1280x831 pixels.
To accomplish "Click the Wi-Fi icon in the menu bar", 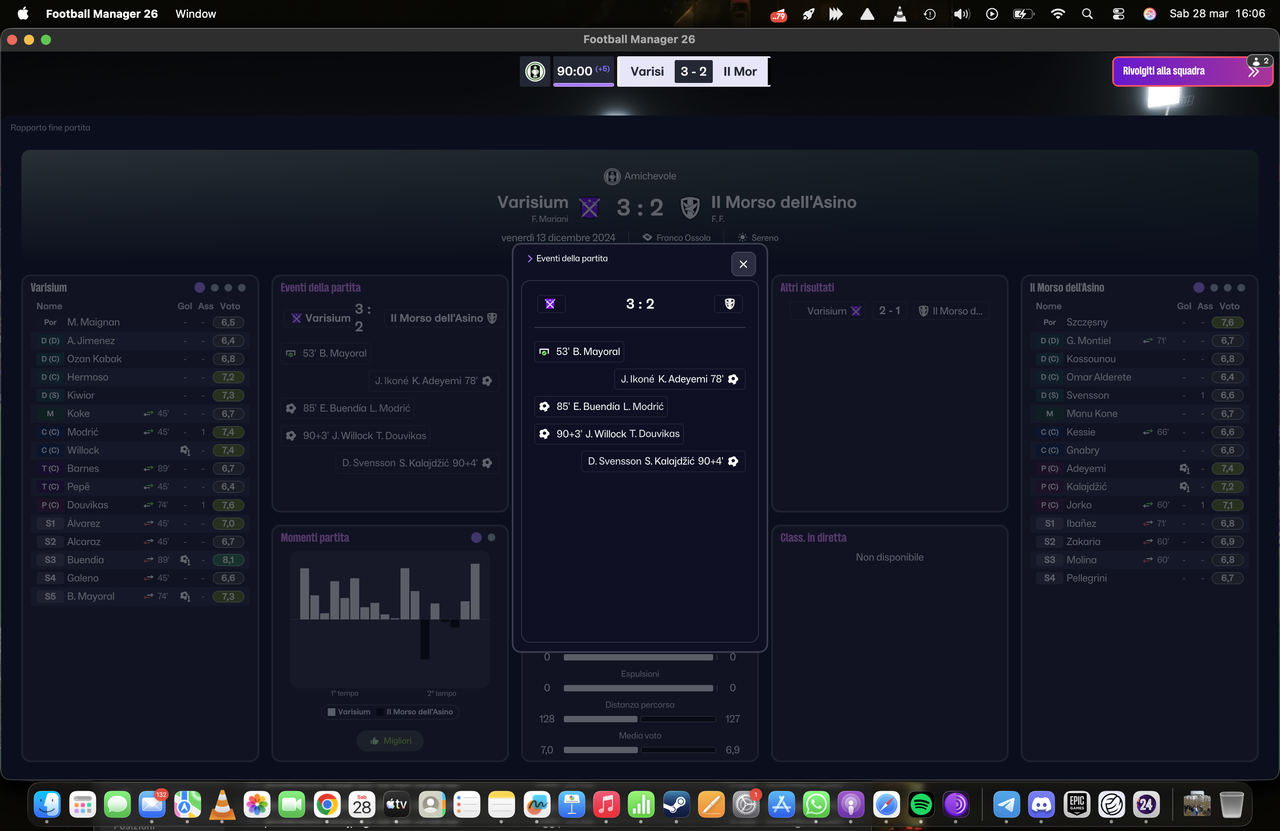I will click(1058, 14).
